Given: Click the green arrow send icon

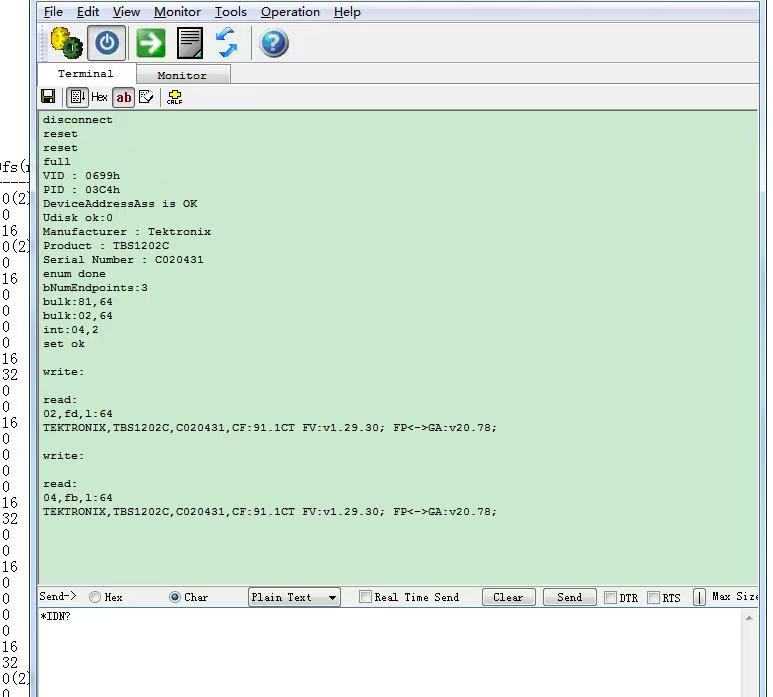Looking at the screenshot, I should click(x=150, y=43).
